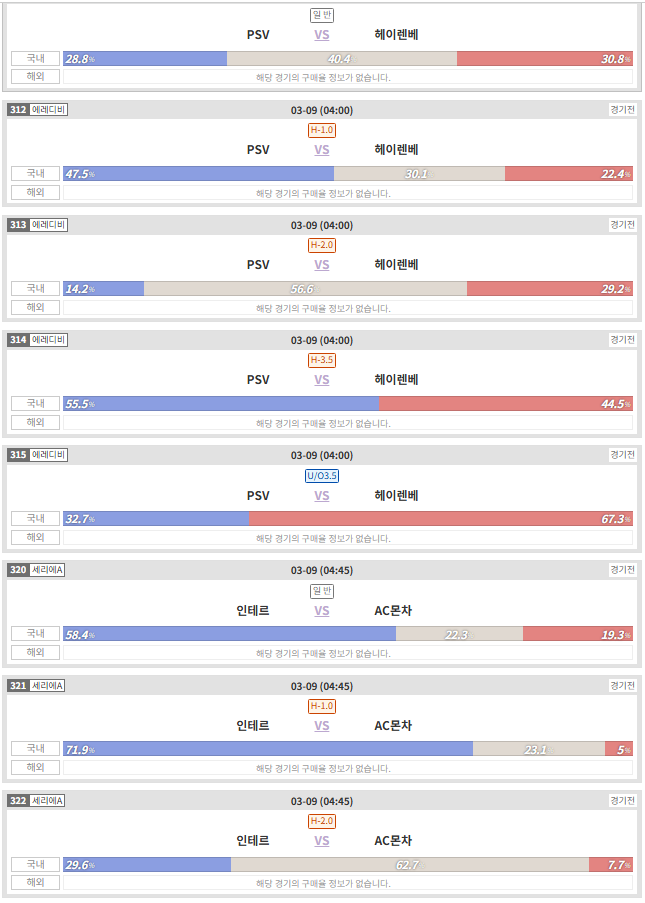Screen dimensions: 645x903
Task: Click the VS link for 인테르 match 321
Action: click(321, 726)
